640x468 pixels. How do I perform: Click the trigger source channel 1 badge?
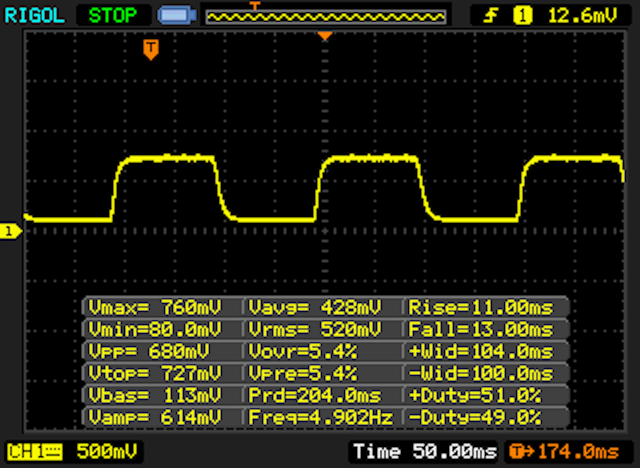tap(522, 16)
